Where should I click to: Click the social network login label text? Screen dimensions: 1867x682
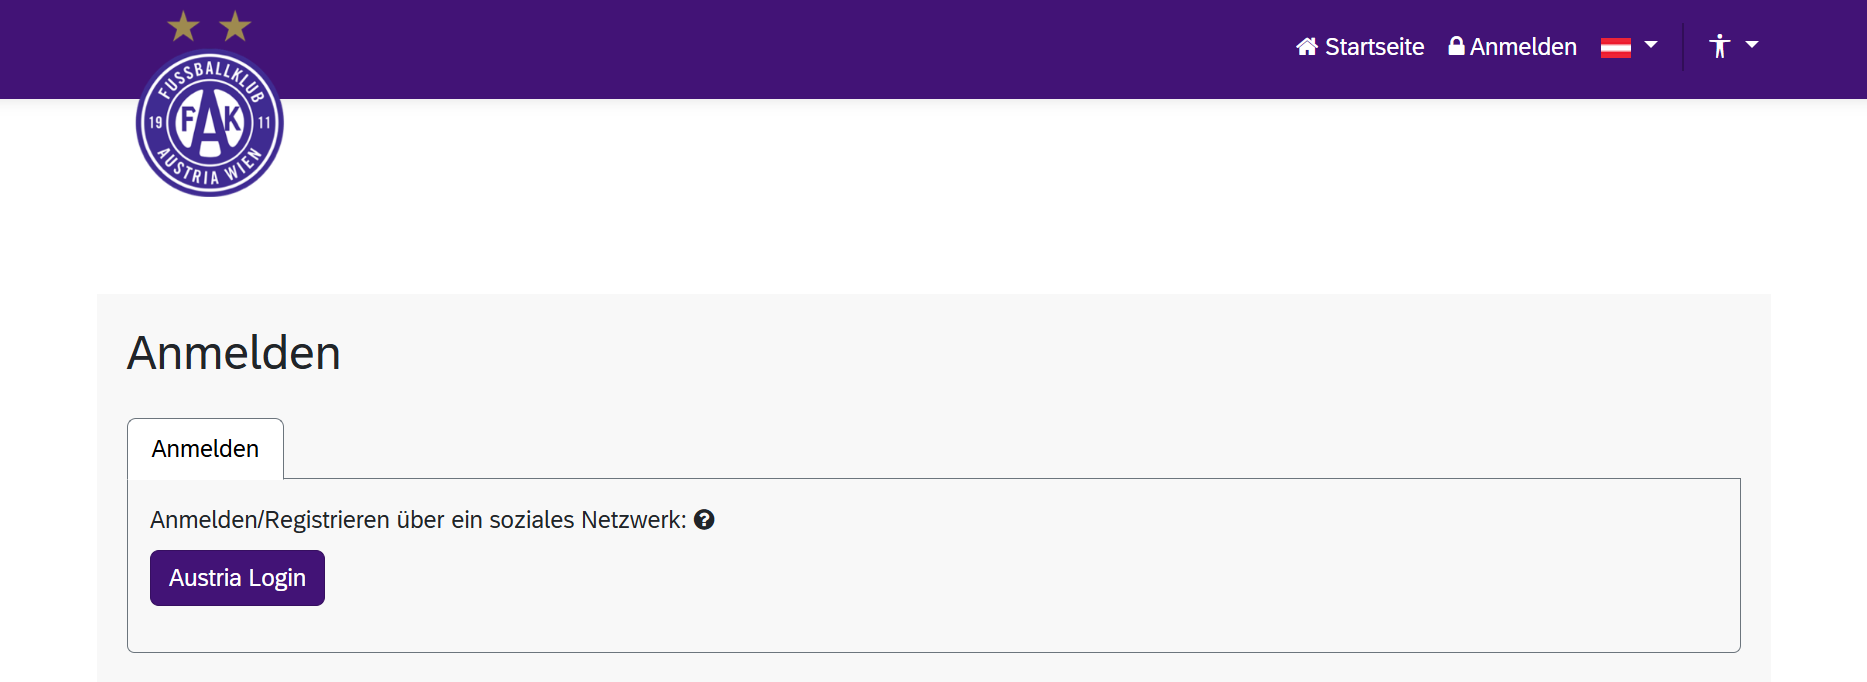pyautogui.click(x=418, y=520)
